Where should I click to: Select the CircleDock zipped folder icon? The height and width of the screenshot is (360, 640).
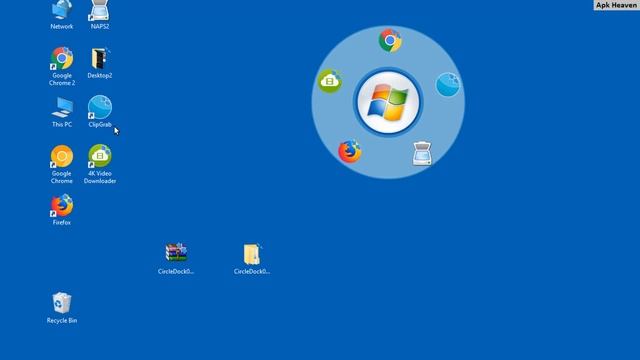(252, 258)
